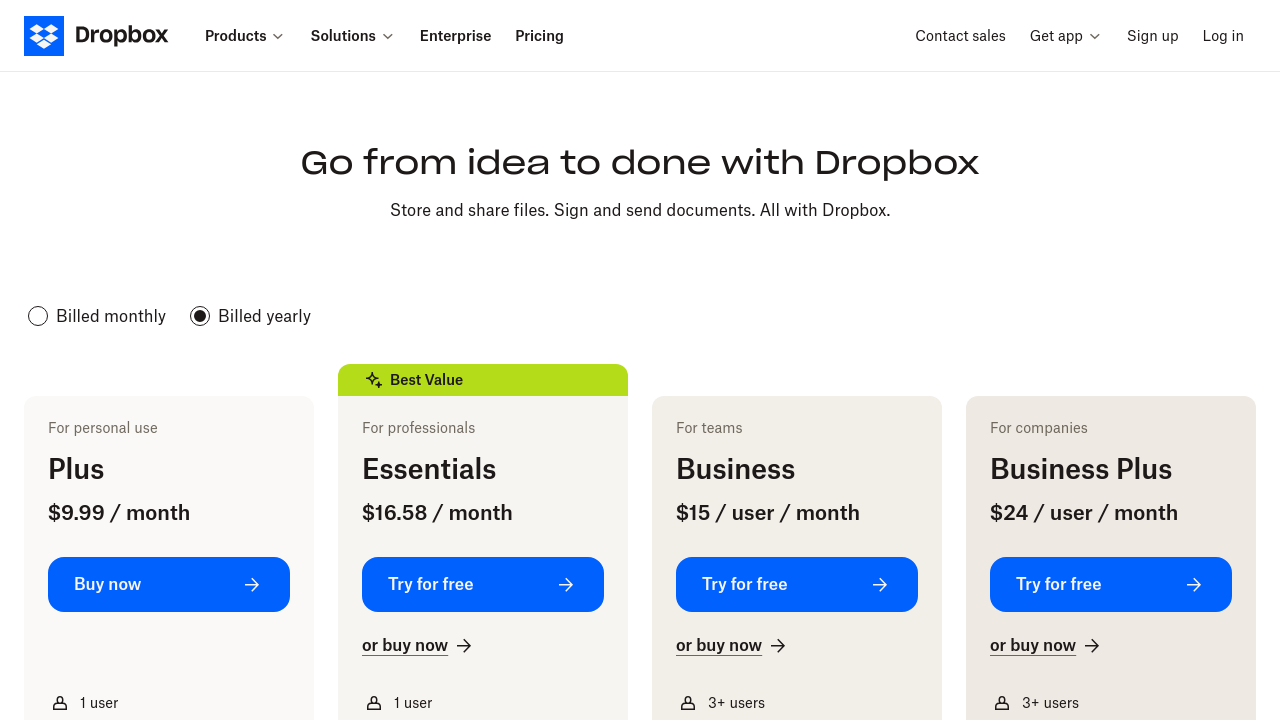Screen dimensions: 1280x720
Task: Click the Contact sales link
Action: tap(960, 36)
